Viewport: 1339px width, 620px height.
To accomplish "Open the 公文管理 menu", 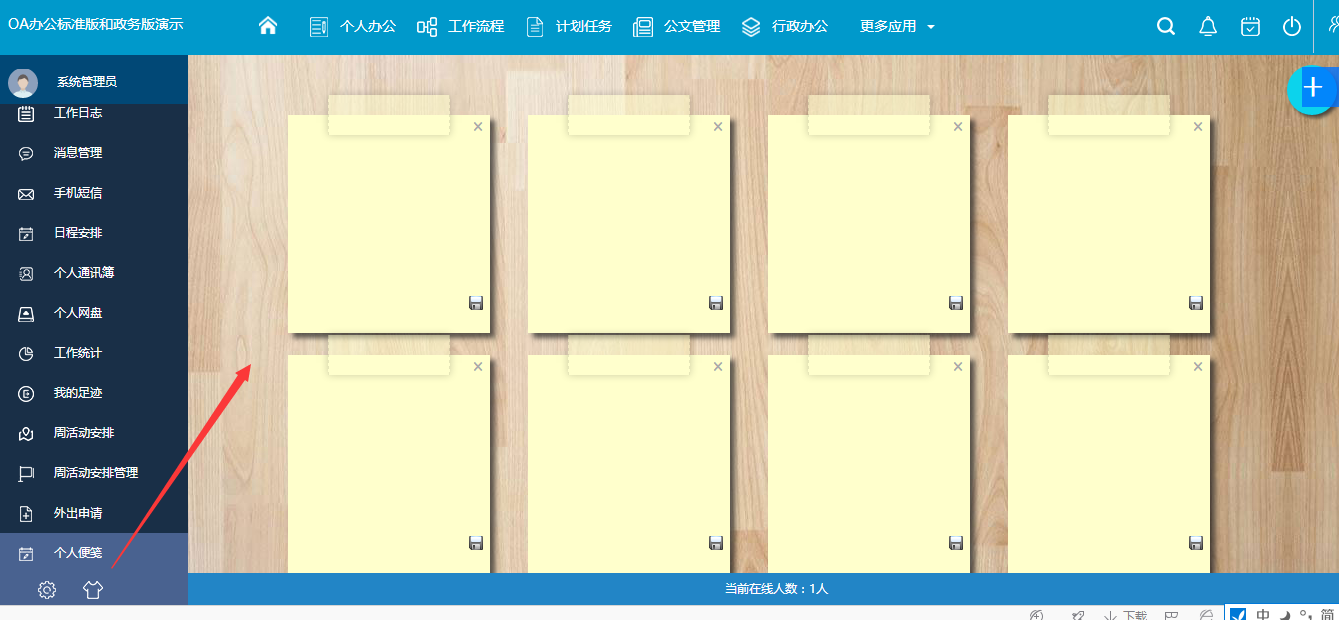I will (x=677, y=27).
